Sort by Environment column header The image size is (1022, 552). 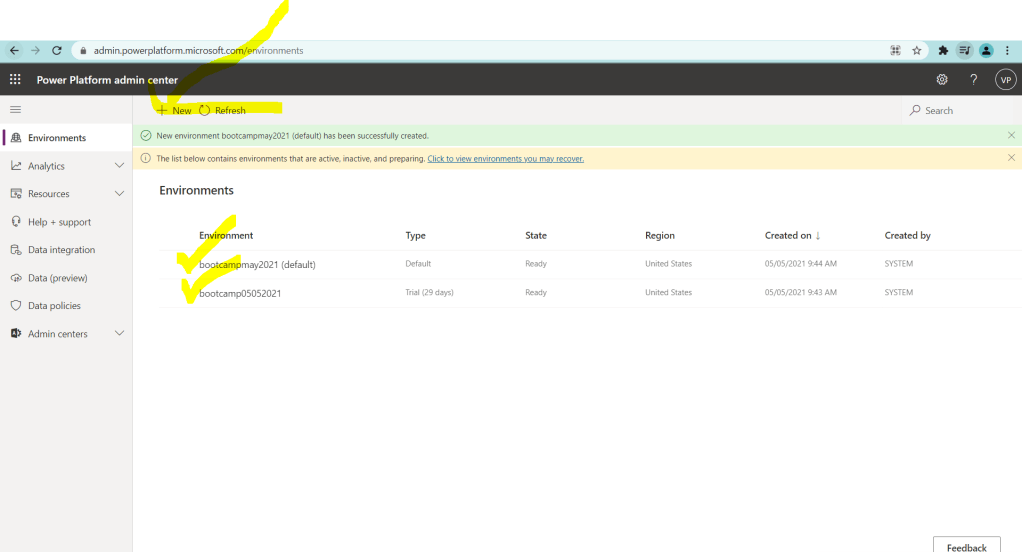pos(226,235)
